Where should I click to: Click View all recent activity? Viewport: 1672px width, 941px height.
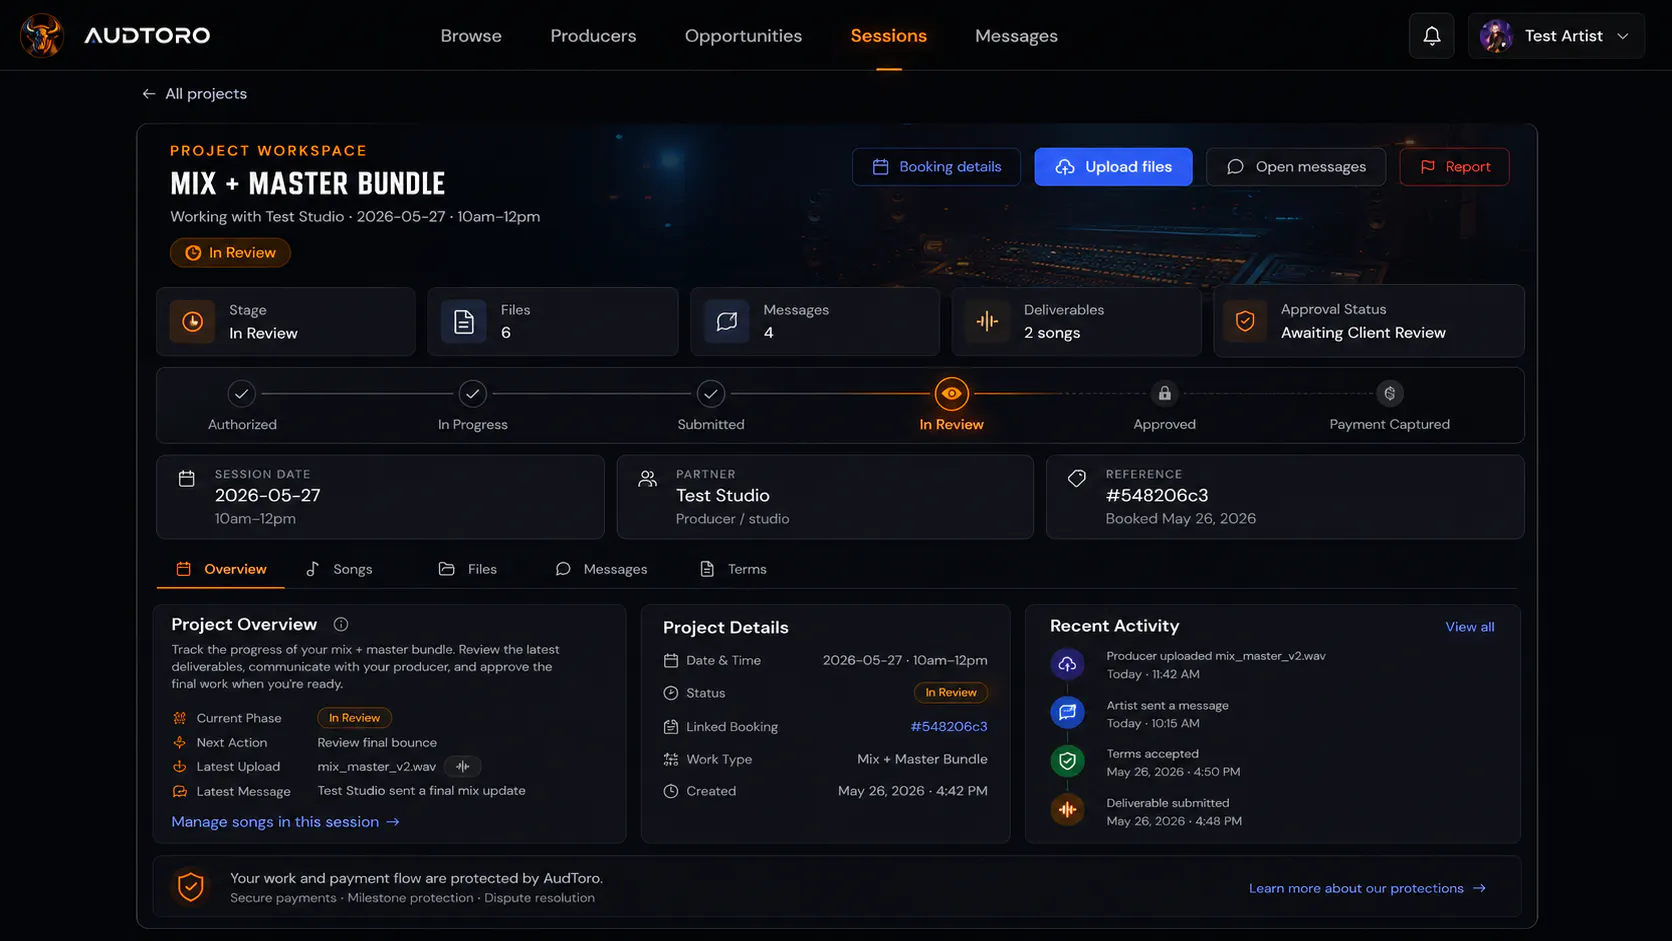coord(1470,627)
